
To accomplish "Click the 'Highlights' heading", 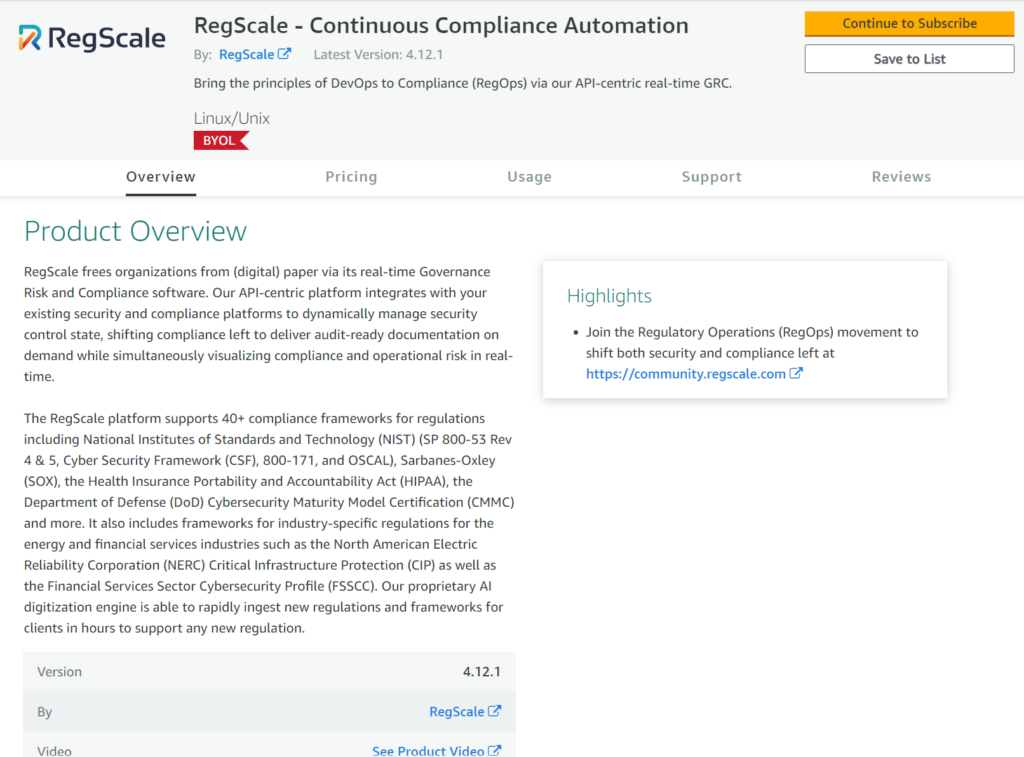I will pyautogui.click(x=609, y=296).
